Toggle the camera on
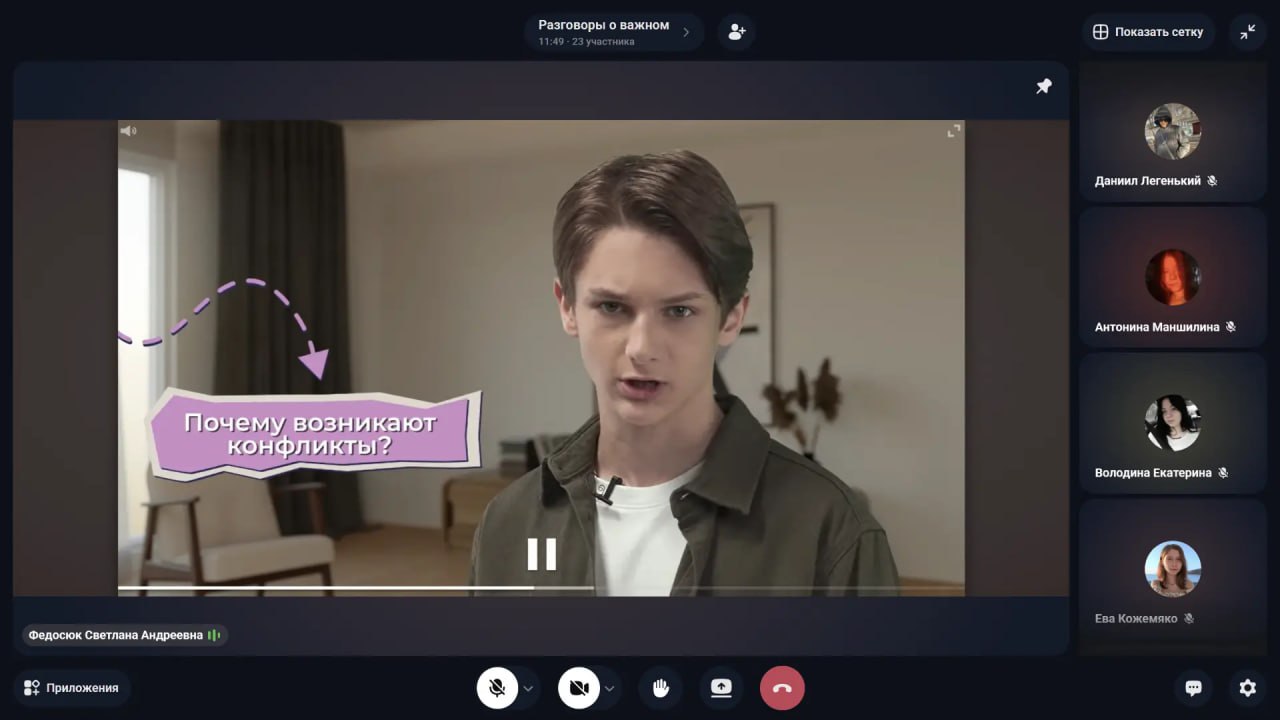1280x720 pixels. pos(578,688)
